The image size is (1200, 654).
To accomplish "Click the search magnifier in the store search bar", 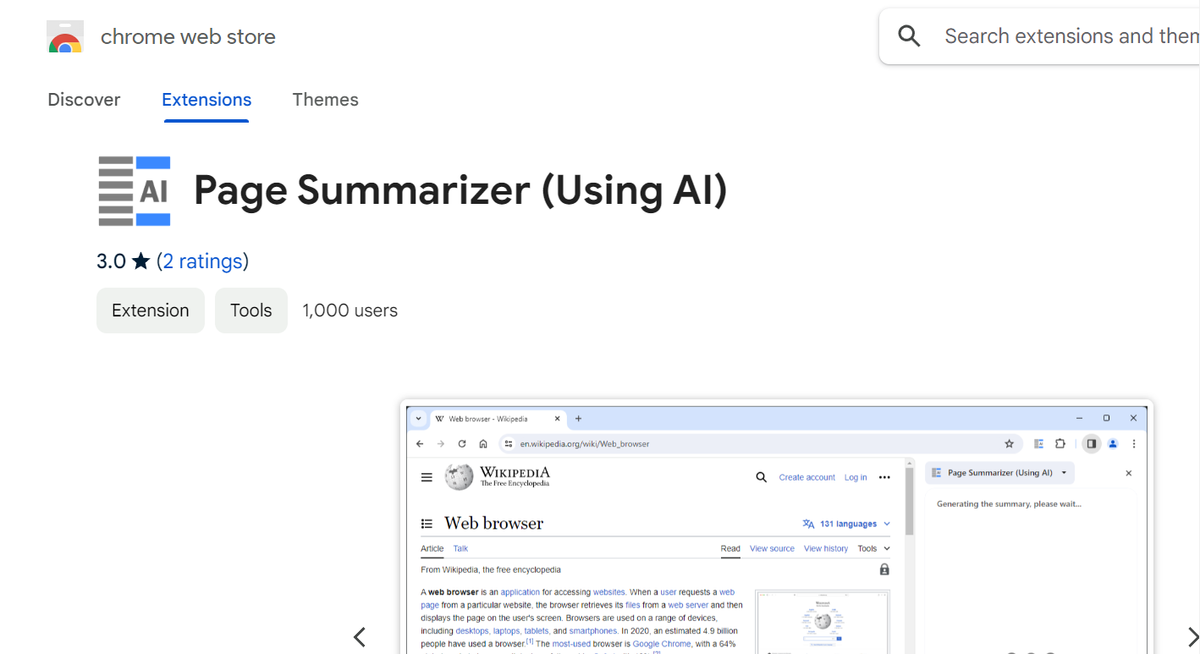I will [909, 35].
